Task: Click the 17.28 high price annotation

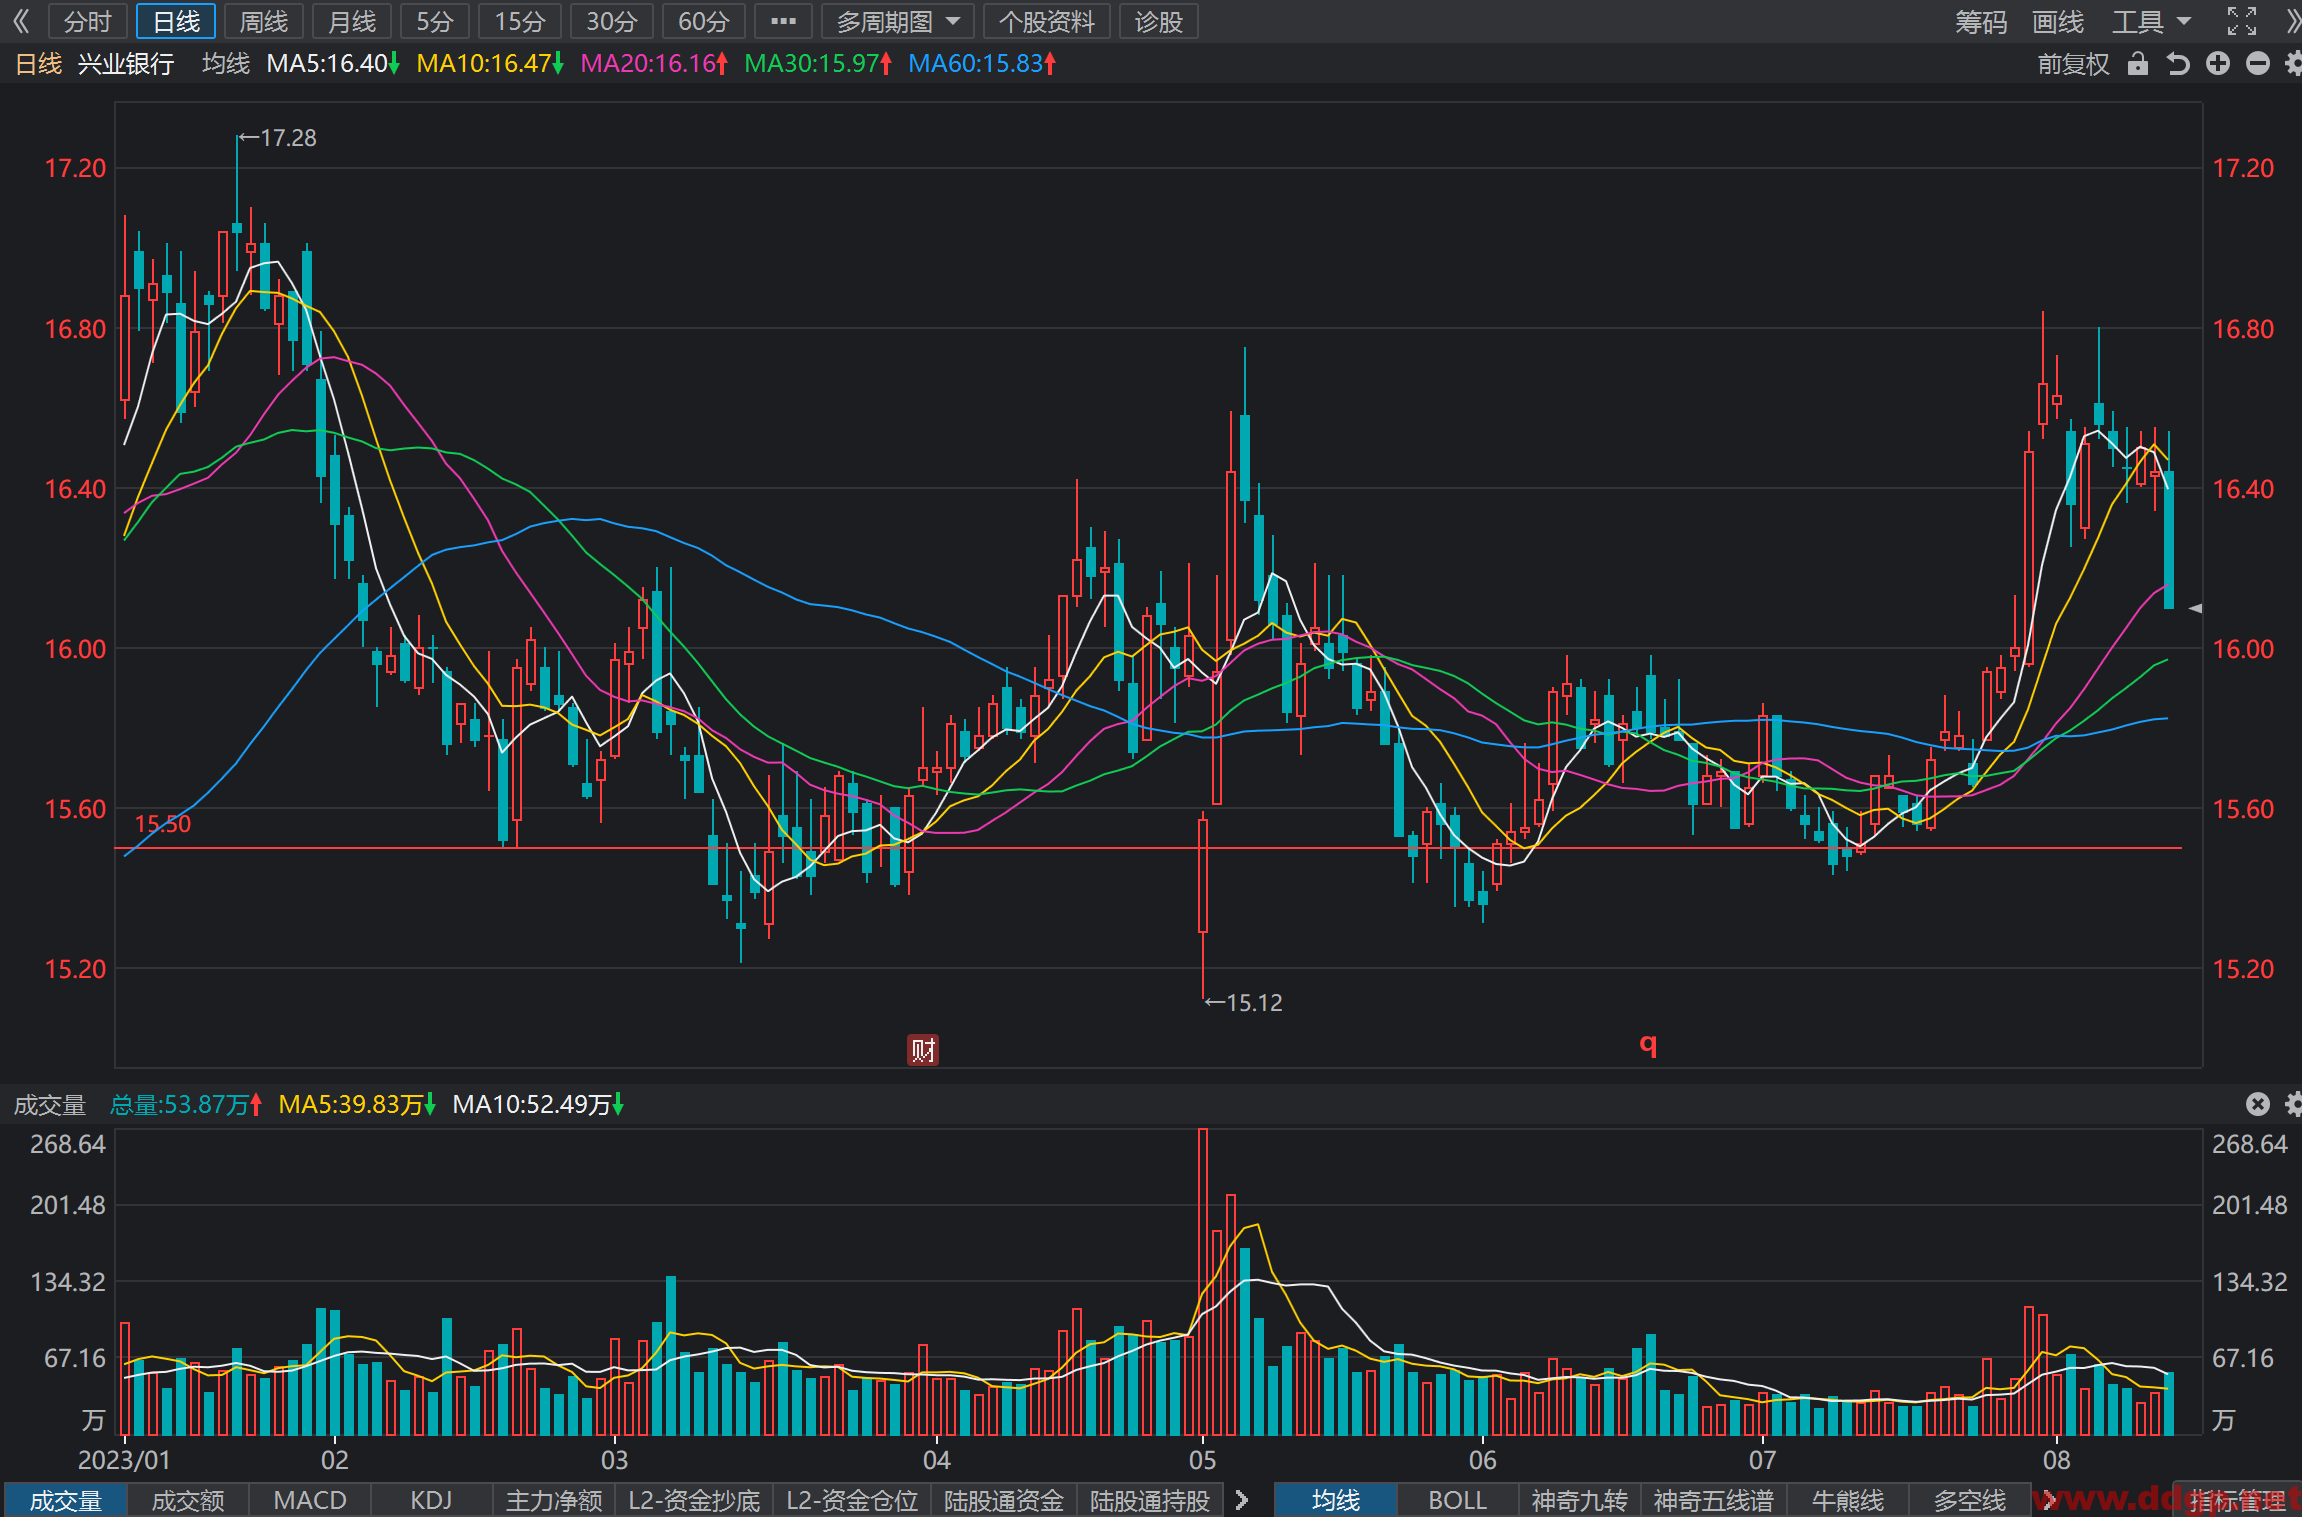Action: 278,138
